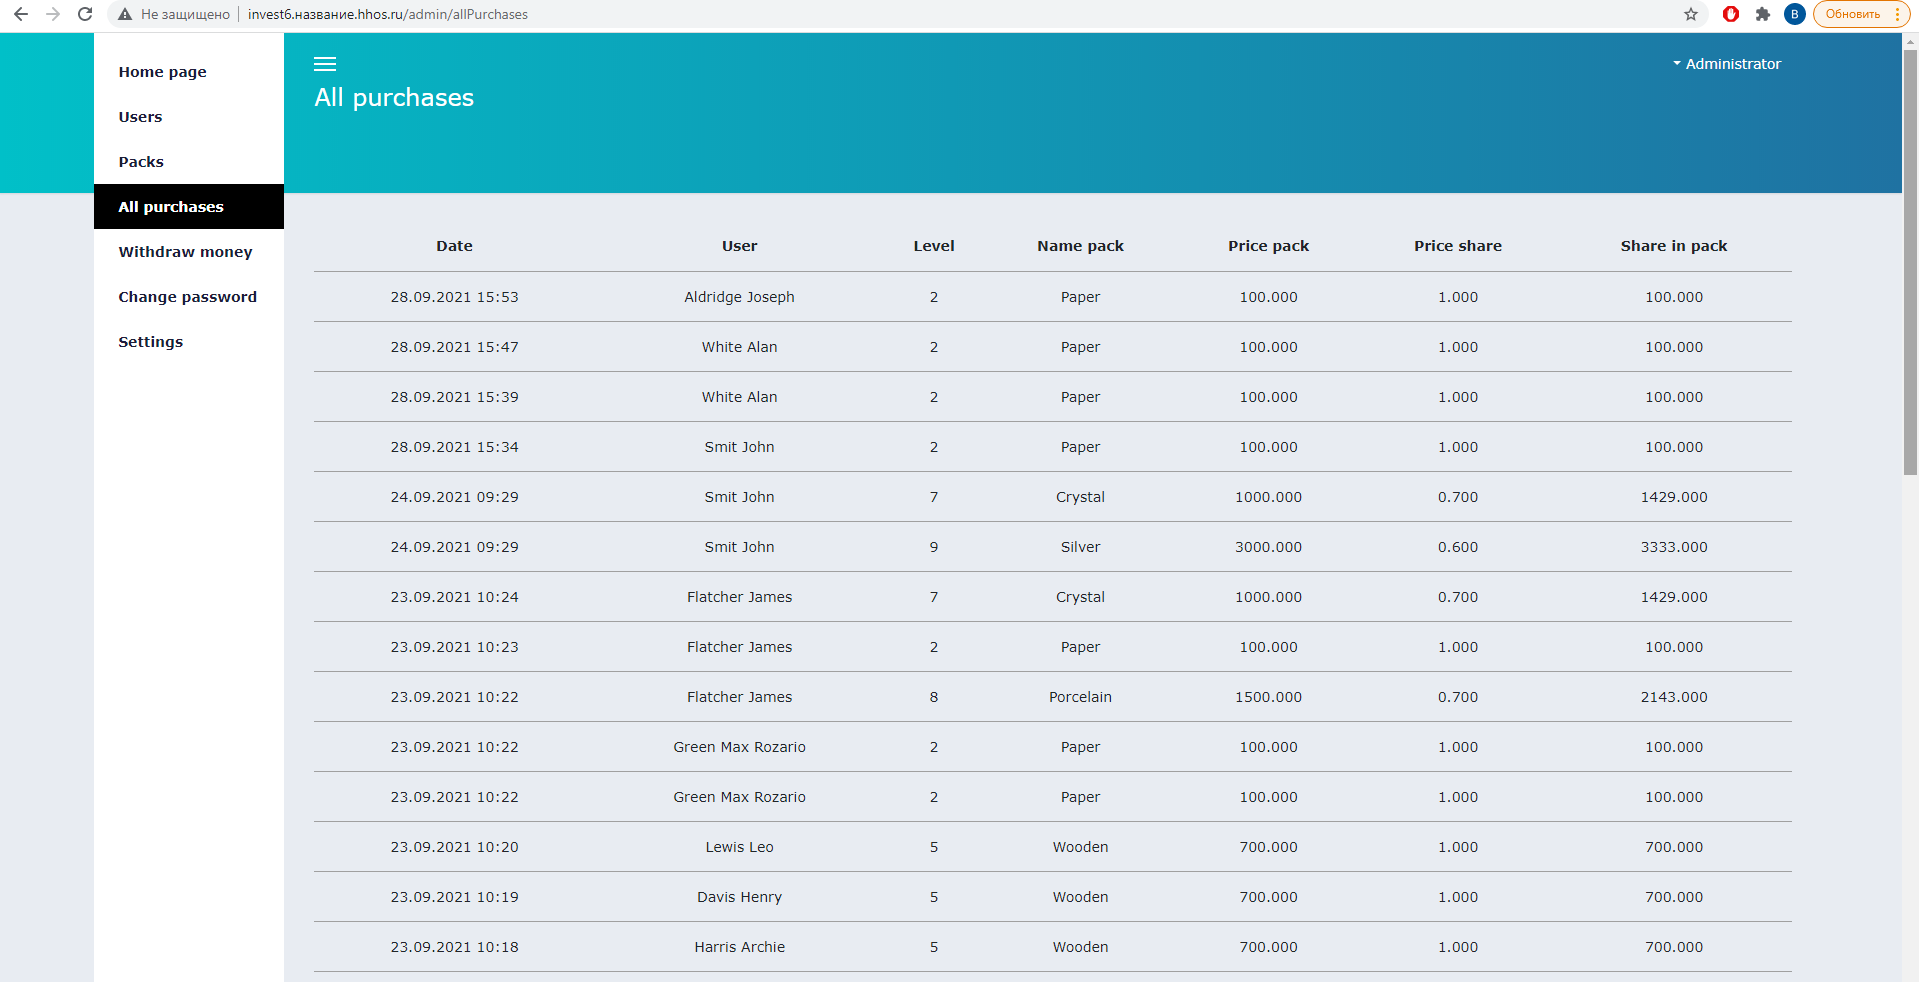Click White Alan in the 15:39 row

pos(739,397)
